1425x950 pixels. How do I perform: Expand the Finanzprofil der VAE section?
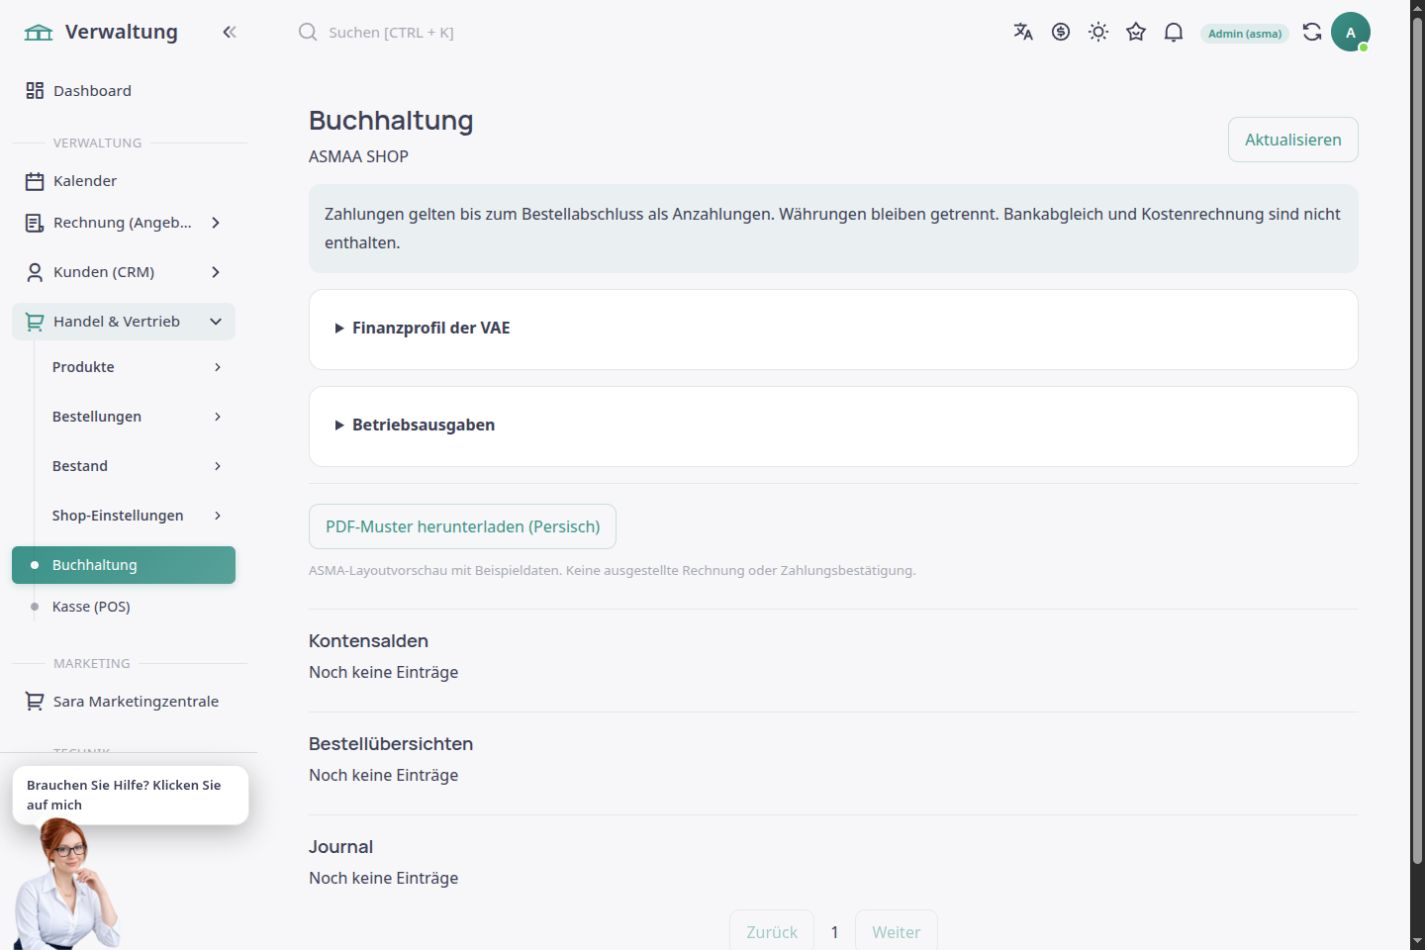pyautogui.click(x=833, y=329)
